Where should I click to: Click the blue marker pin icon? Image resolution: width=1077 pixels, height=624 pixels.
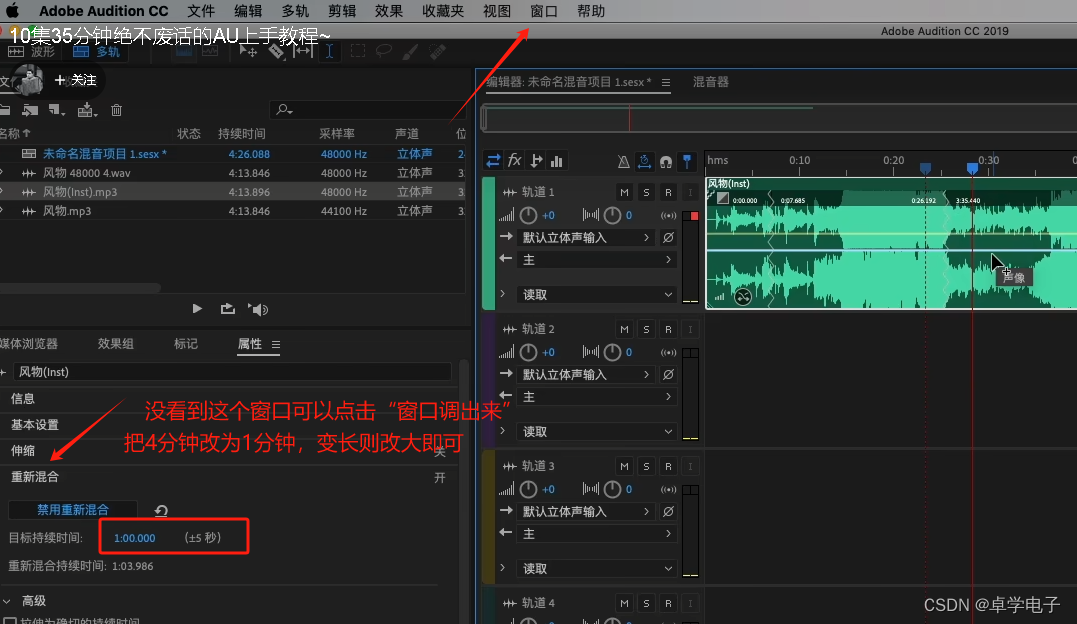[x=687, y=161]
